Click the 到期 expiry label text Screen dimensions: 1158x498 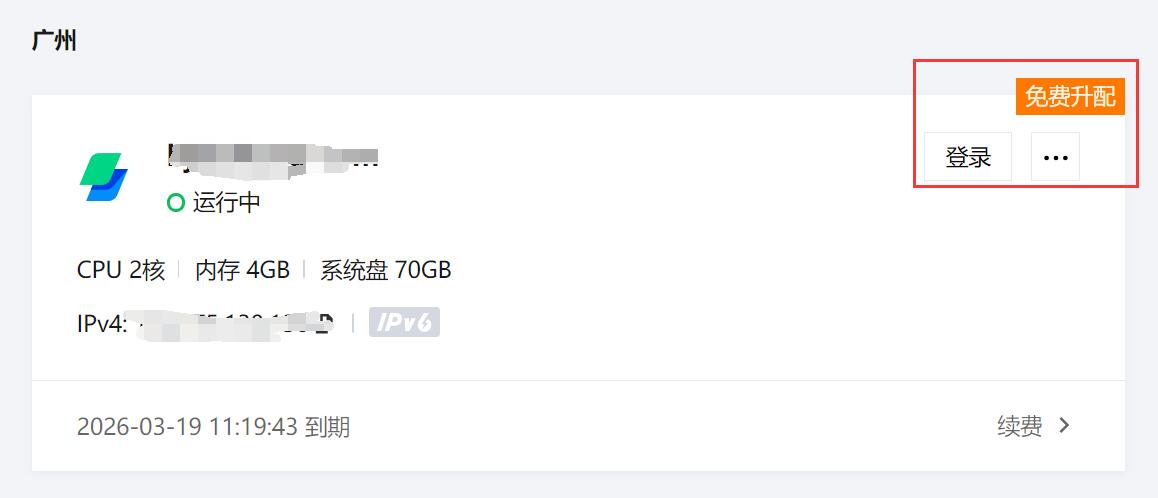coord(328,426)
